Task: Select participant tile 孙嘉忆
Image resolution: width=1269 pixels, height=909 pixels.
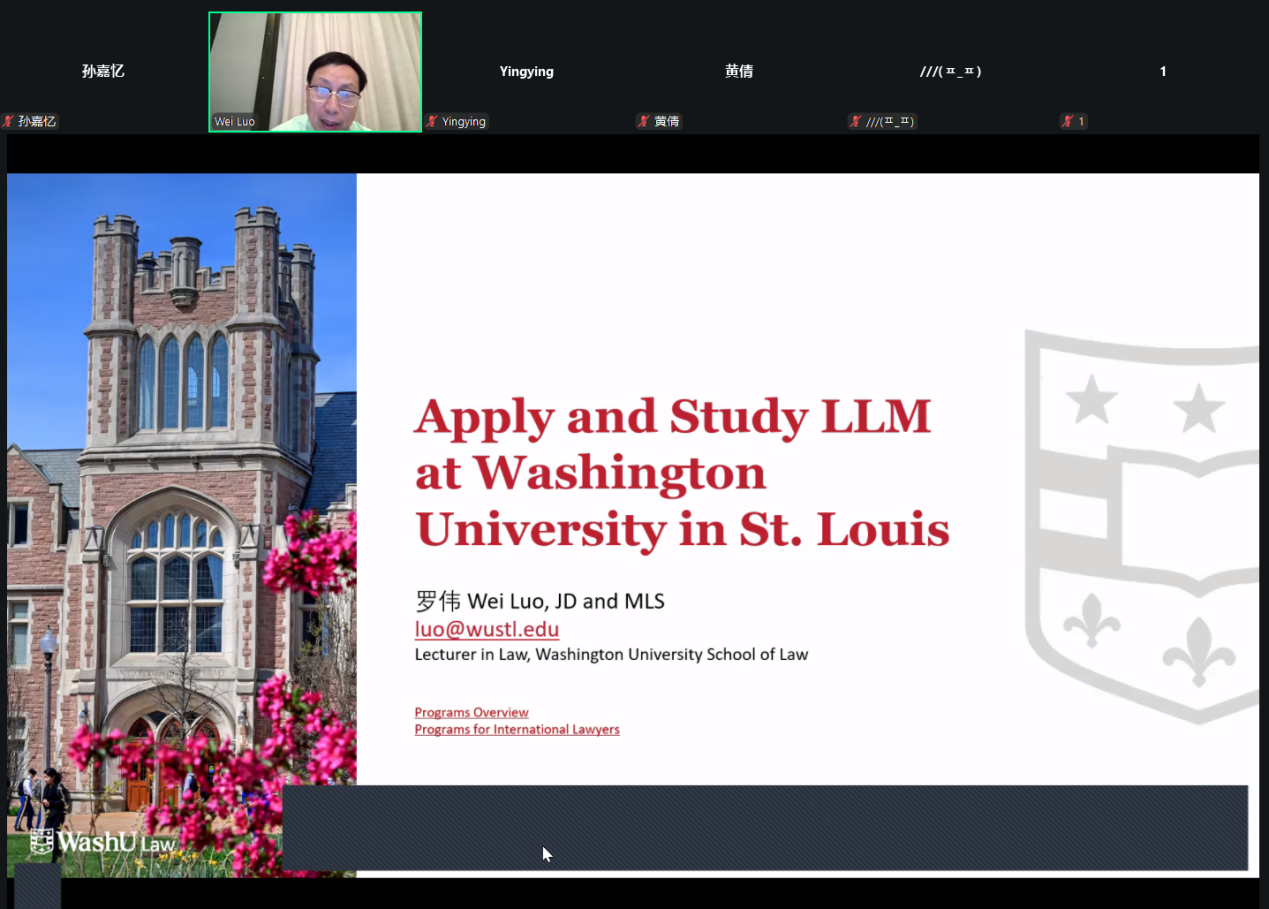Action: pos(104,72)
